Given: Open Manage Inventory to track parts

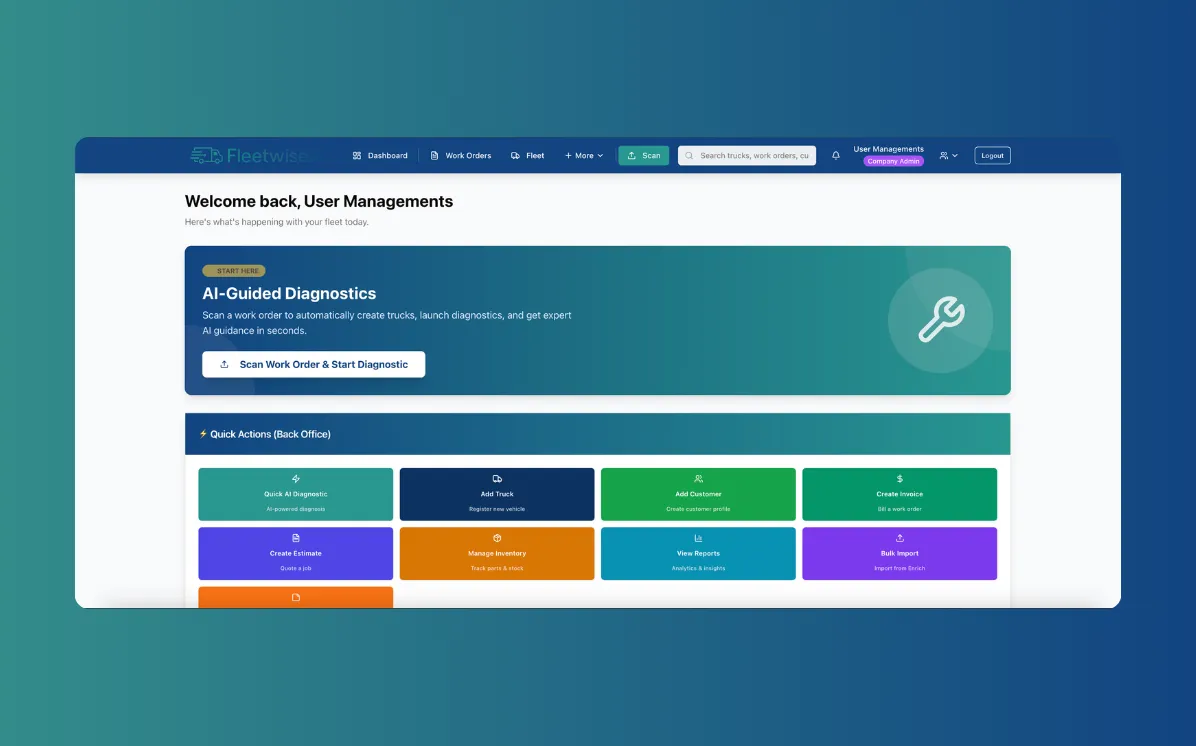Looking at the screenshot, I should pos(496,553).
